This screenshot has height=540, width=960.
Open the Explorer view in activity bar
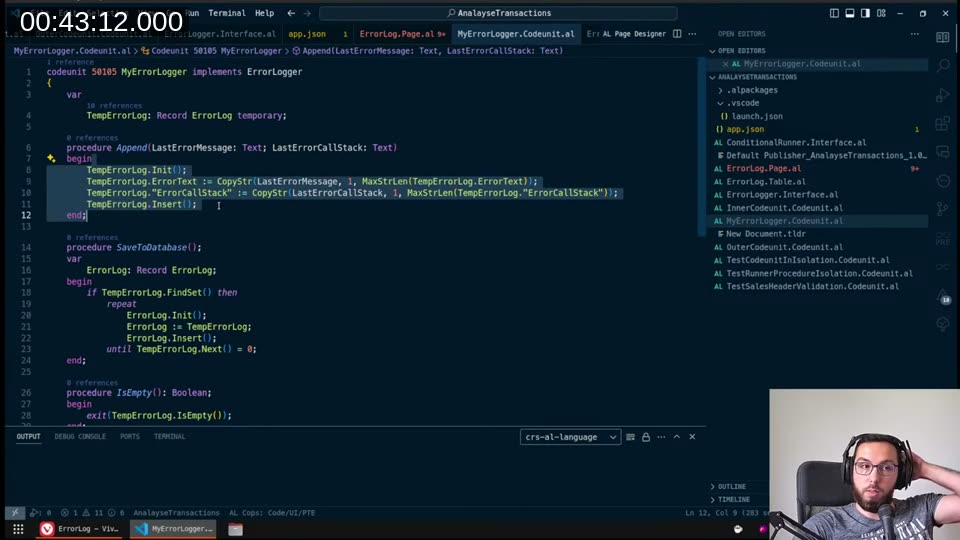click(x=943, y=38)
